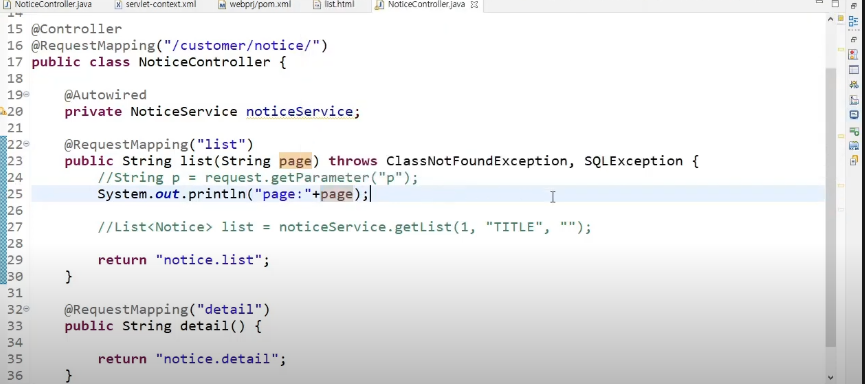Viewport: 865px width, 384px height.
Task: Switch to the list.html tab
Action: pos(334,4)
